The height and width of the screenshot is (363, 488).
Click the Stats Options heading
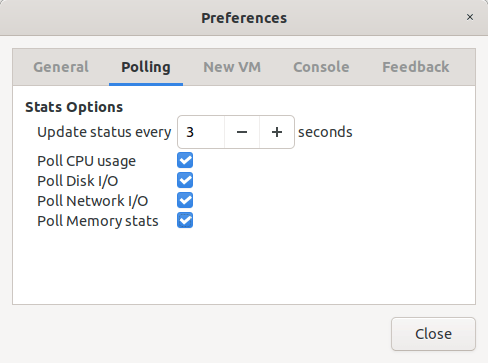(x=74, y=107)
